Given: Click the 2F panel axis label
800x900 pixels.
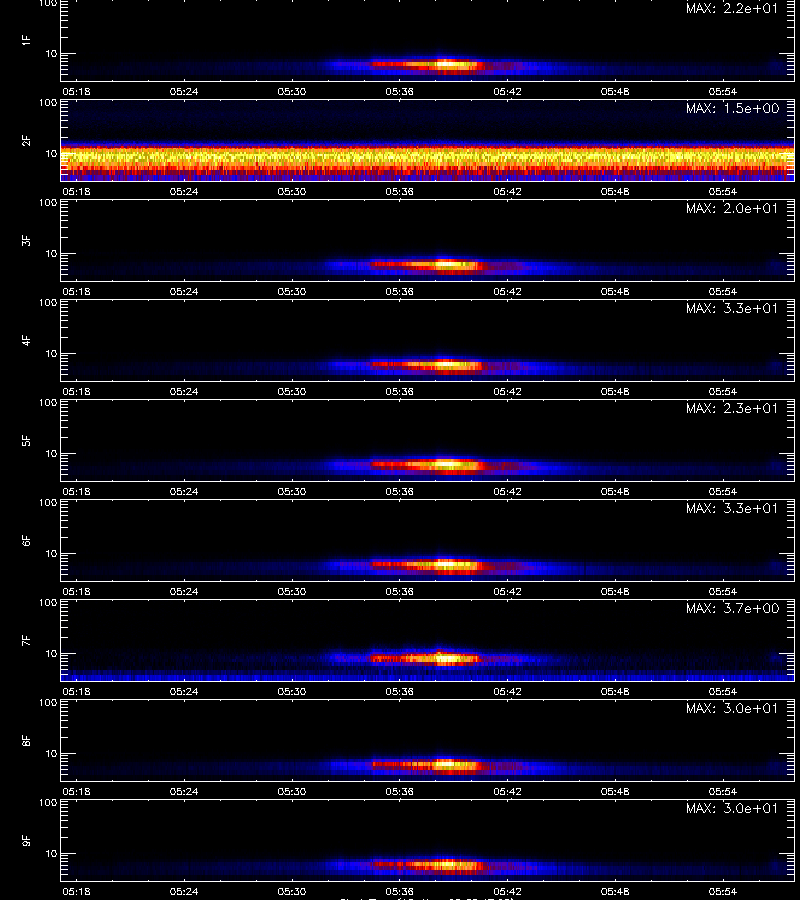Looking at the screenshot, I should coord(26,140).
